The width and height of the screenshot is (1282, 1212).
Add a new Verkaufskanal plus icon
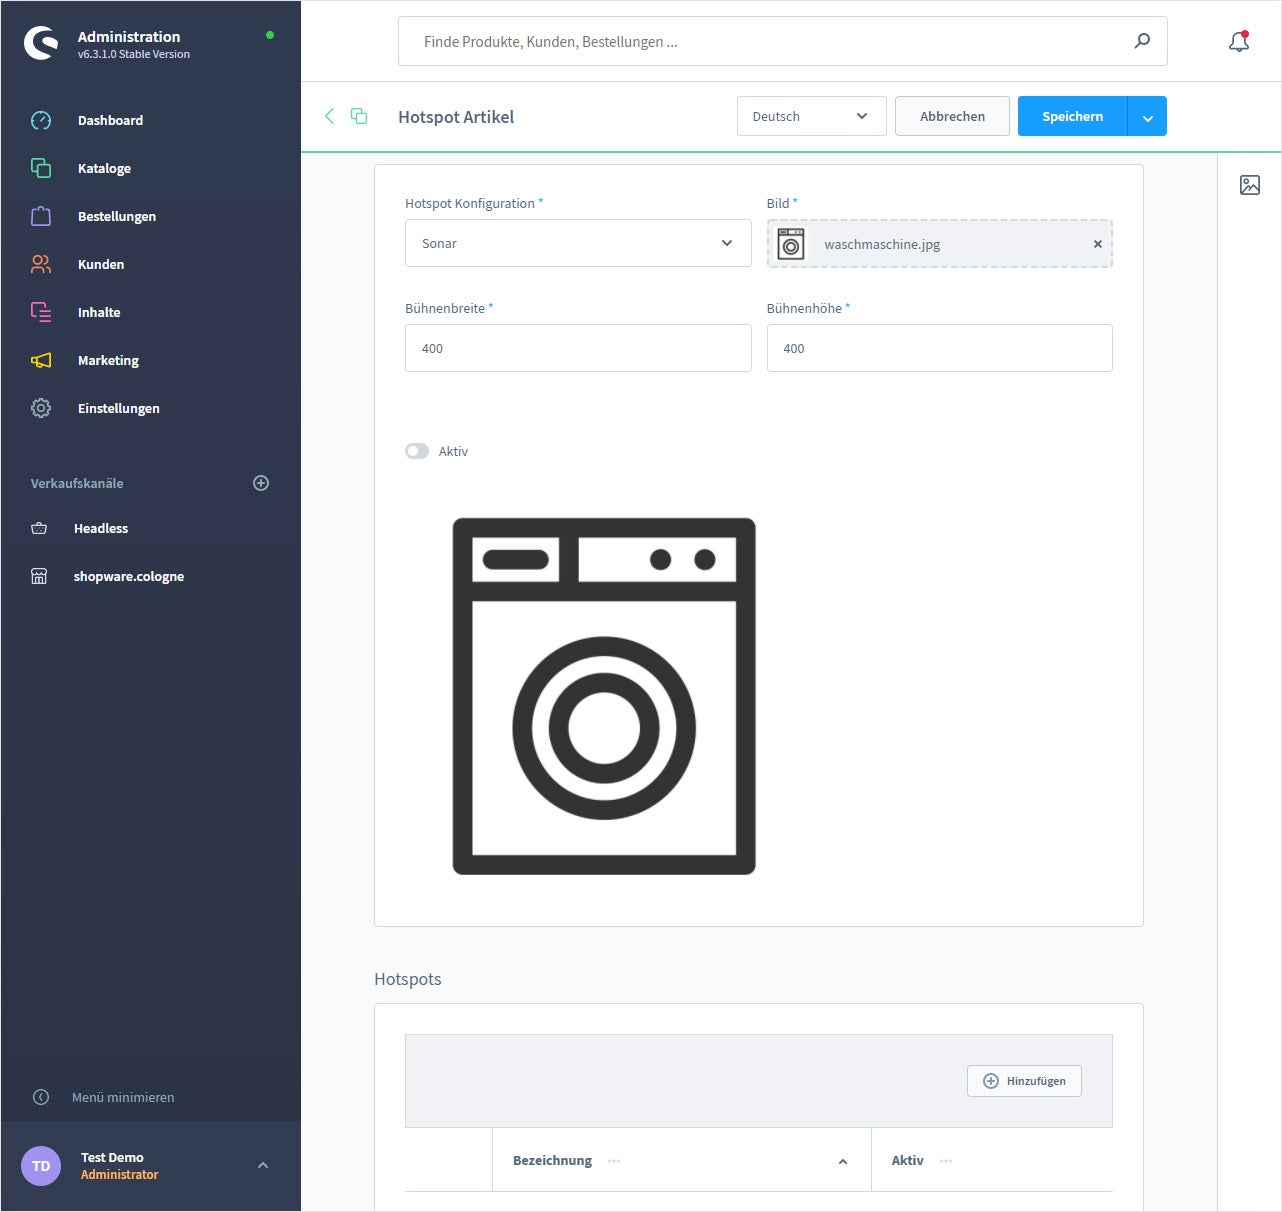coord(261,483)
